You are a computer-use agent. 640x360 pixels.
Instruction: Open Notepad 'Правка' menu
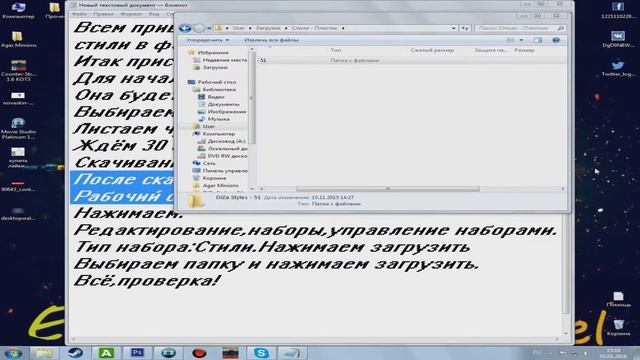[x=103, y=14]
